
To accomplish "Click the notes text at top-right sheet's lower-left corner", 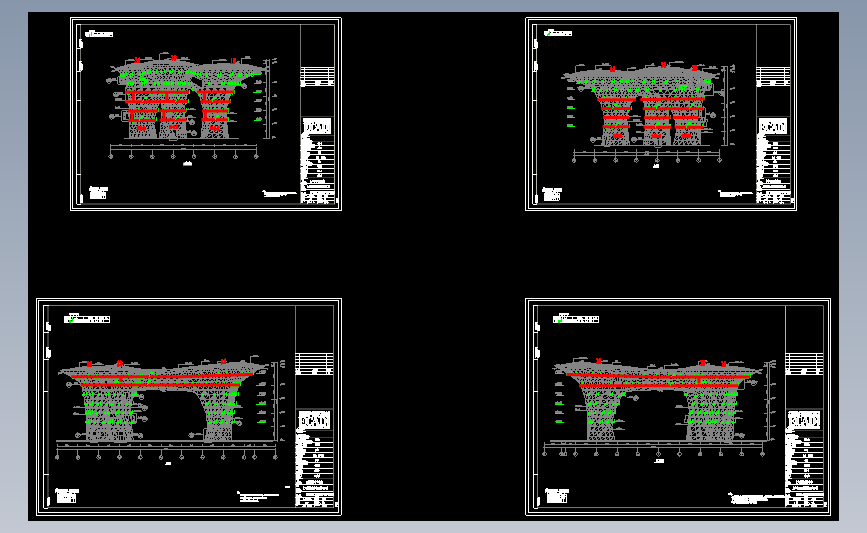I will [552, 194].
